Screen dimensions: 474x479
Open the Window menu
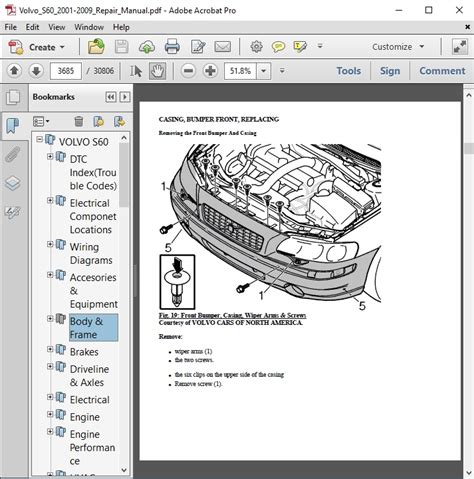point(89,27)
